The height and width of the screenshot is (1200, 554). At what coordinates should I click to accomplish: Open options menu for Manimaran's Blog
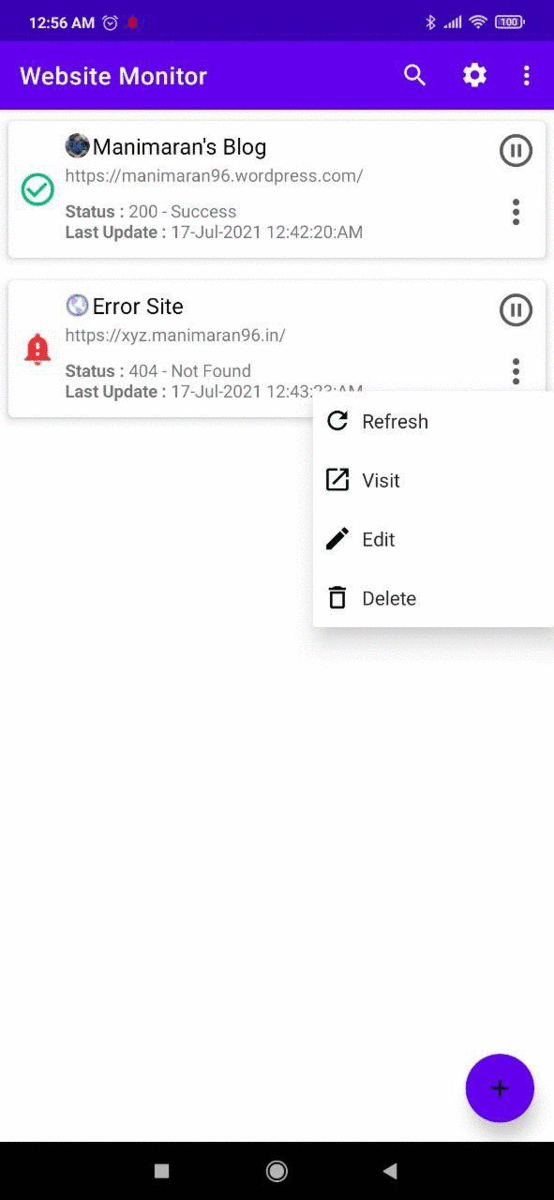pos(516,212)
